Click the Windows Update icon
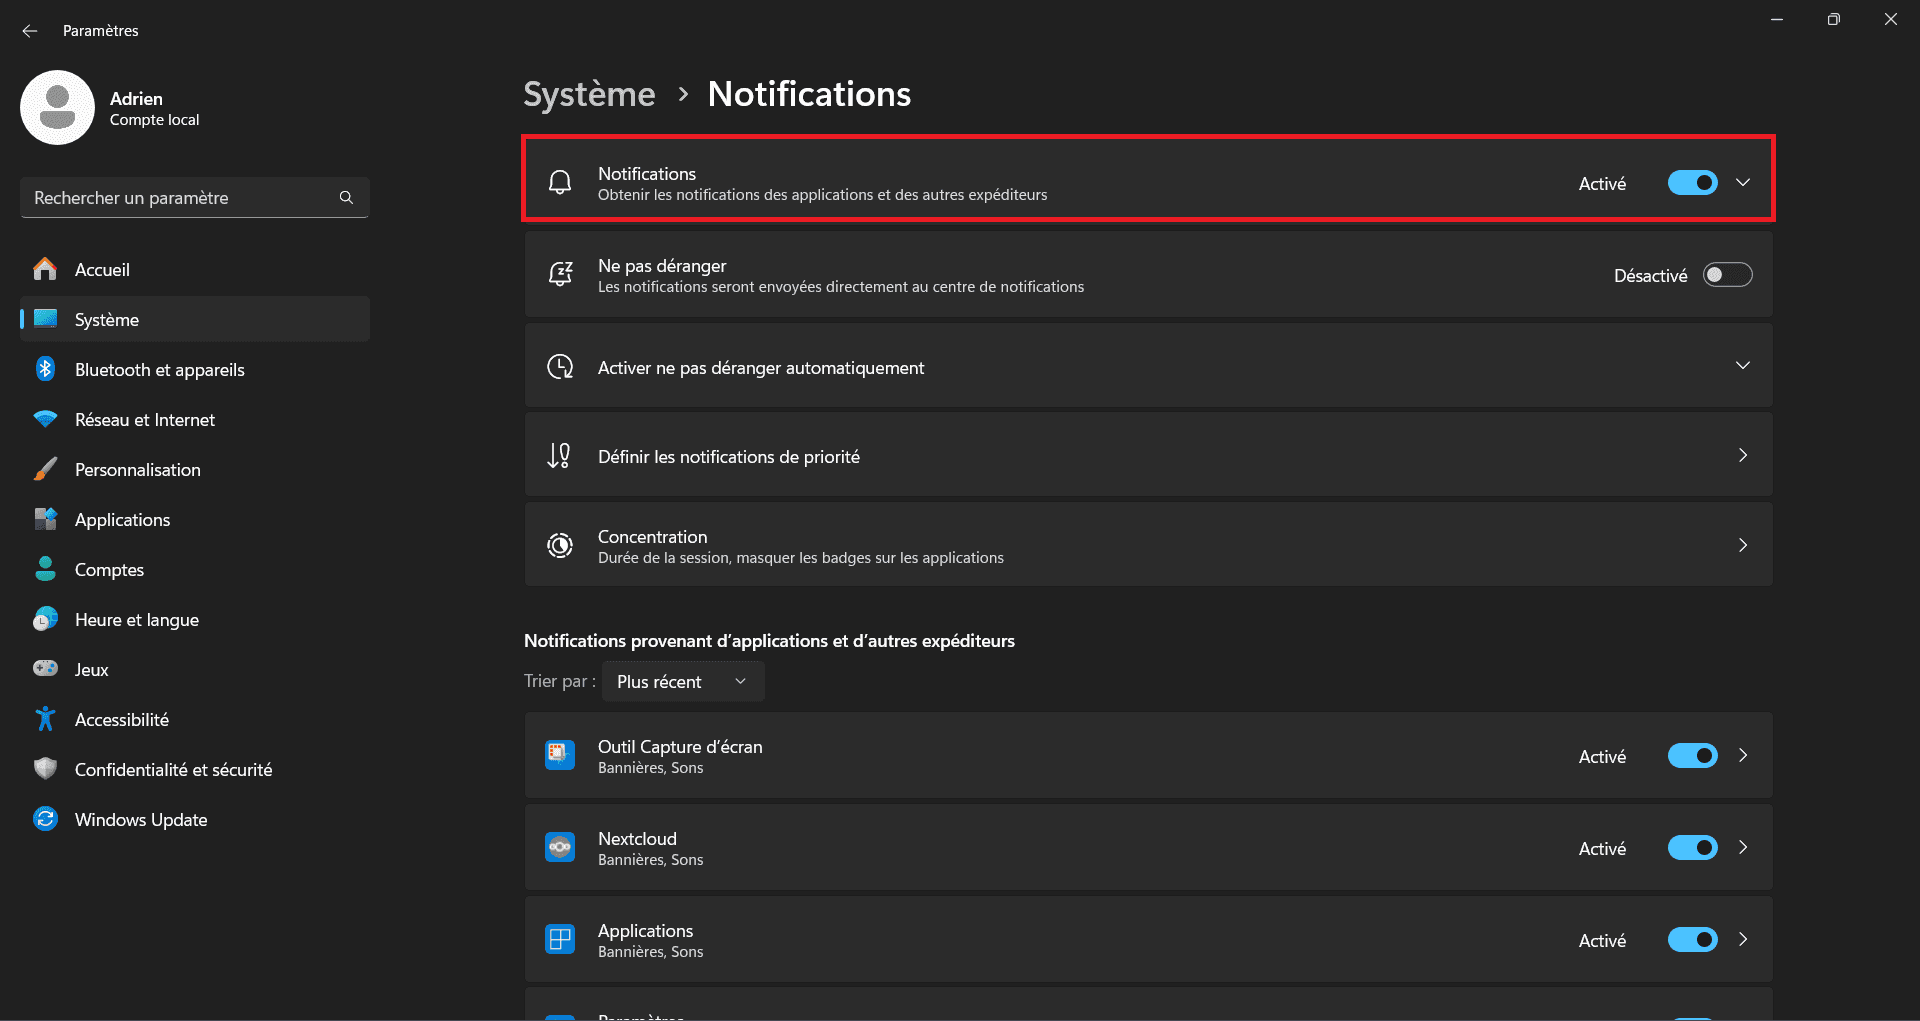Viewport: 1920px width, 1021px height. click(45, 819)
